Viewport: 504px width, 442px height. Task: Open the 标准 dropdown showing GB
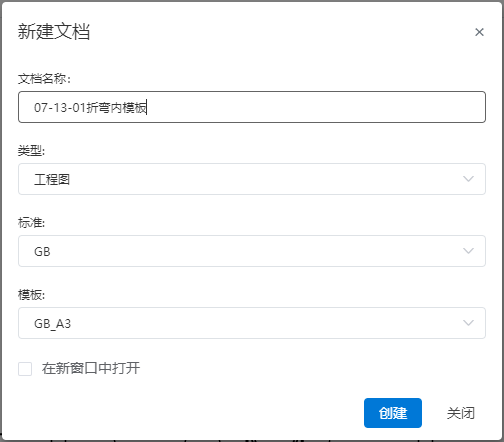[x=252, y=251]
